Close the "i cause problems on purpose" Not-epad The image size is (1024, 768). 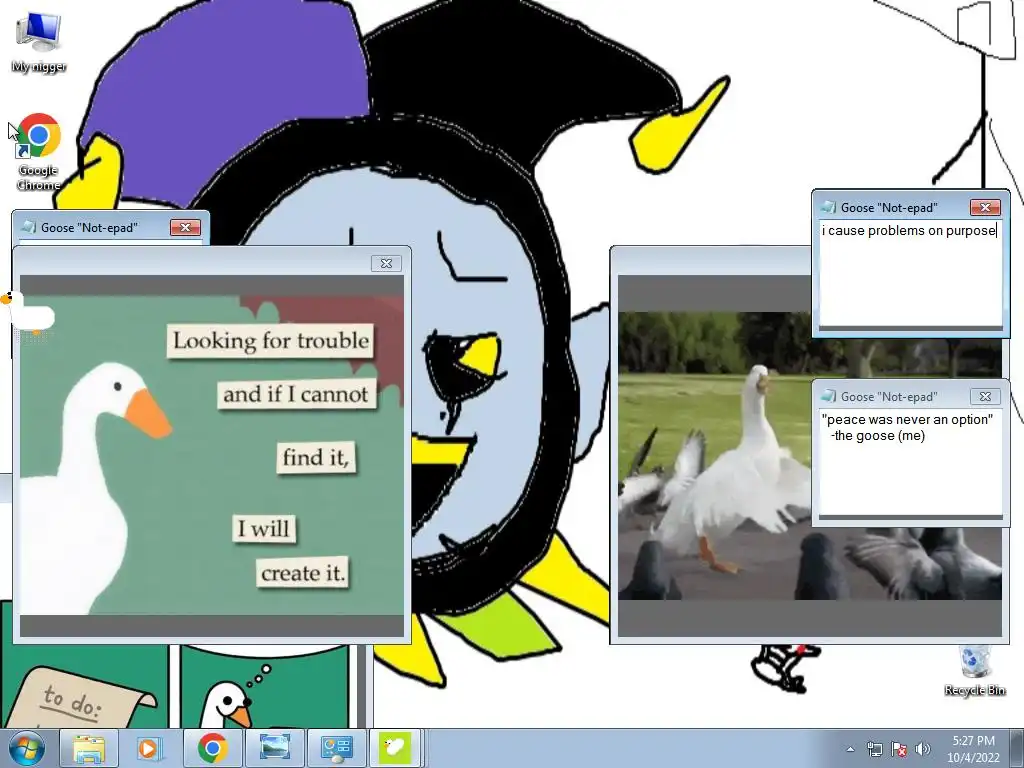tap(985, 207)
